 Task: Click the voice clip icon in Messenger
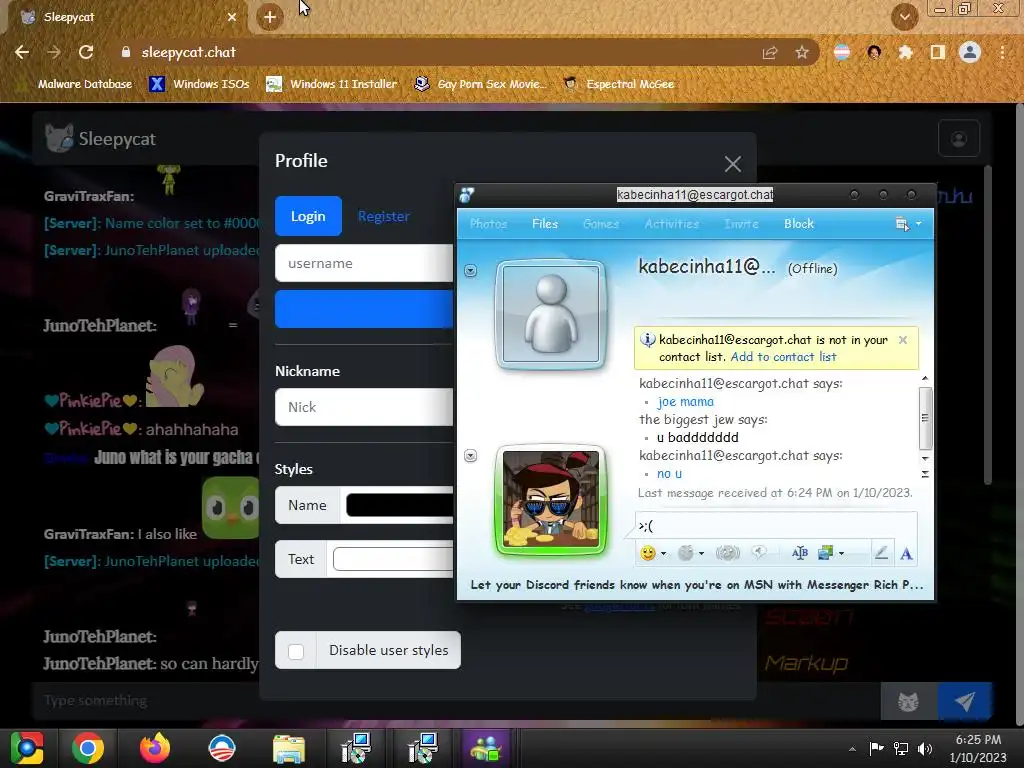(x=759, y=552)
